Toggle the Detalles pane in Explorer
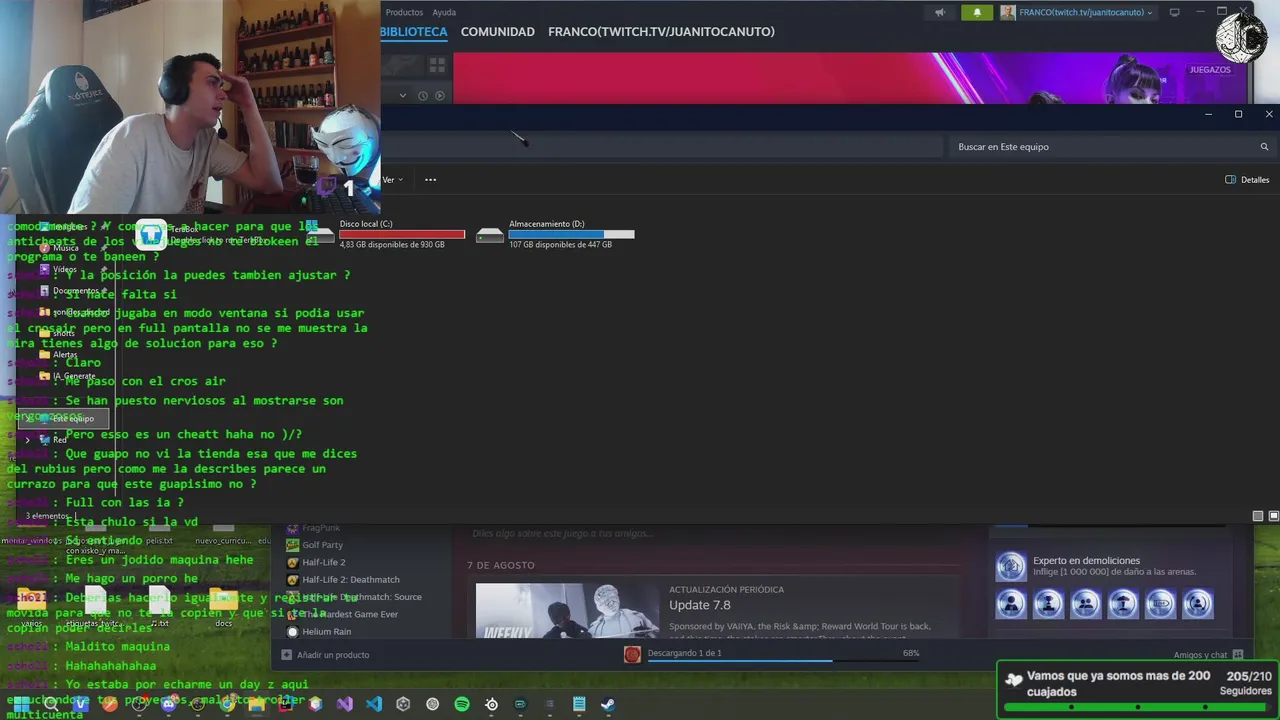This screenshot has width=1280, height=720. point(1247,180)
